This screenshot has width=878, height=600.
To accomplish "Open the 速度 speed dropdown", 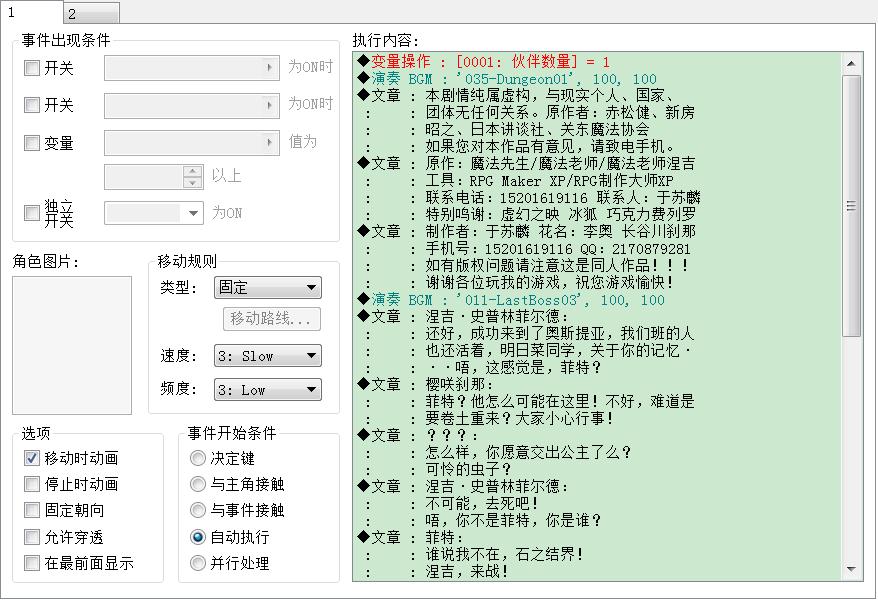I will pyautogui.click(x=268, y=356).
